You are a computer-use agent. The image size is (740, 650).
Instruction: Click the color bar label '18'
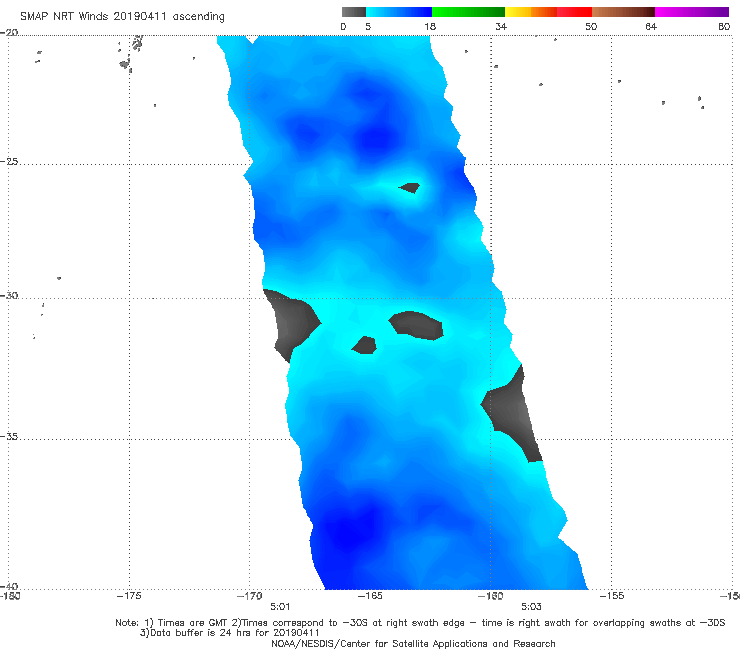coord(430,26)
